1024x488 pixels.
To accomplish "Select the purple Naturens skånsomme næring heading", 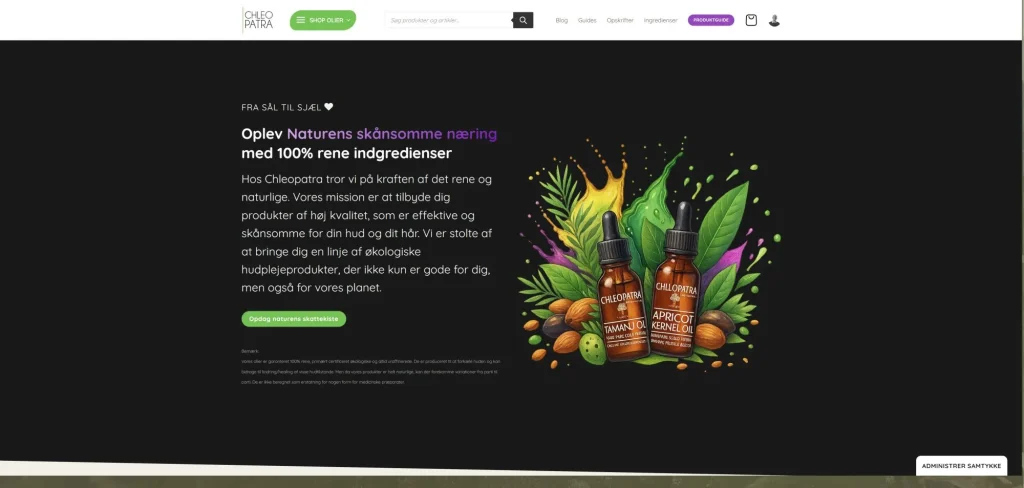I will (392, 134).
